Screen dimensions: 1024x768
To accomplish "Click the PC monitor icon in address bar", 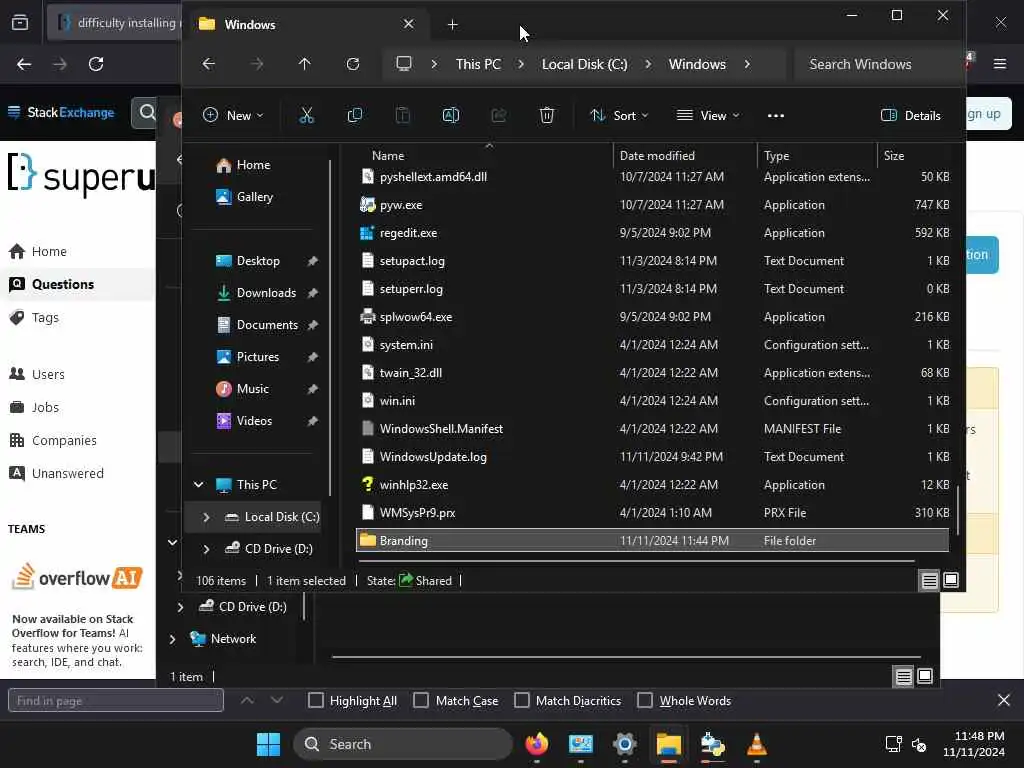I will [x=404, y=63].
